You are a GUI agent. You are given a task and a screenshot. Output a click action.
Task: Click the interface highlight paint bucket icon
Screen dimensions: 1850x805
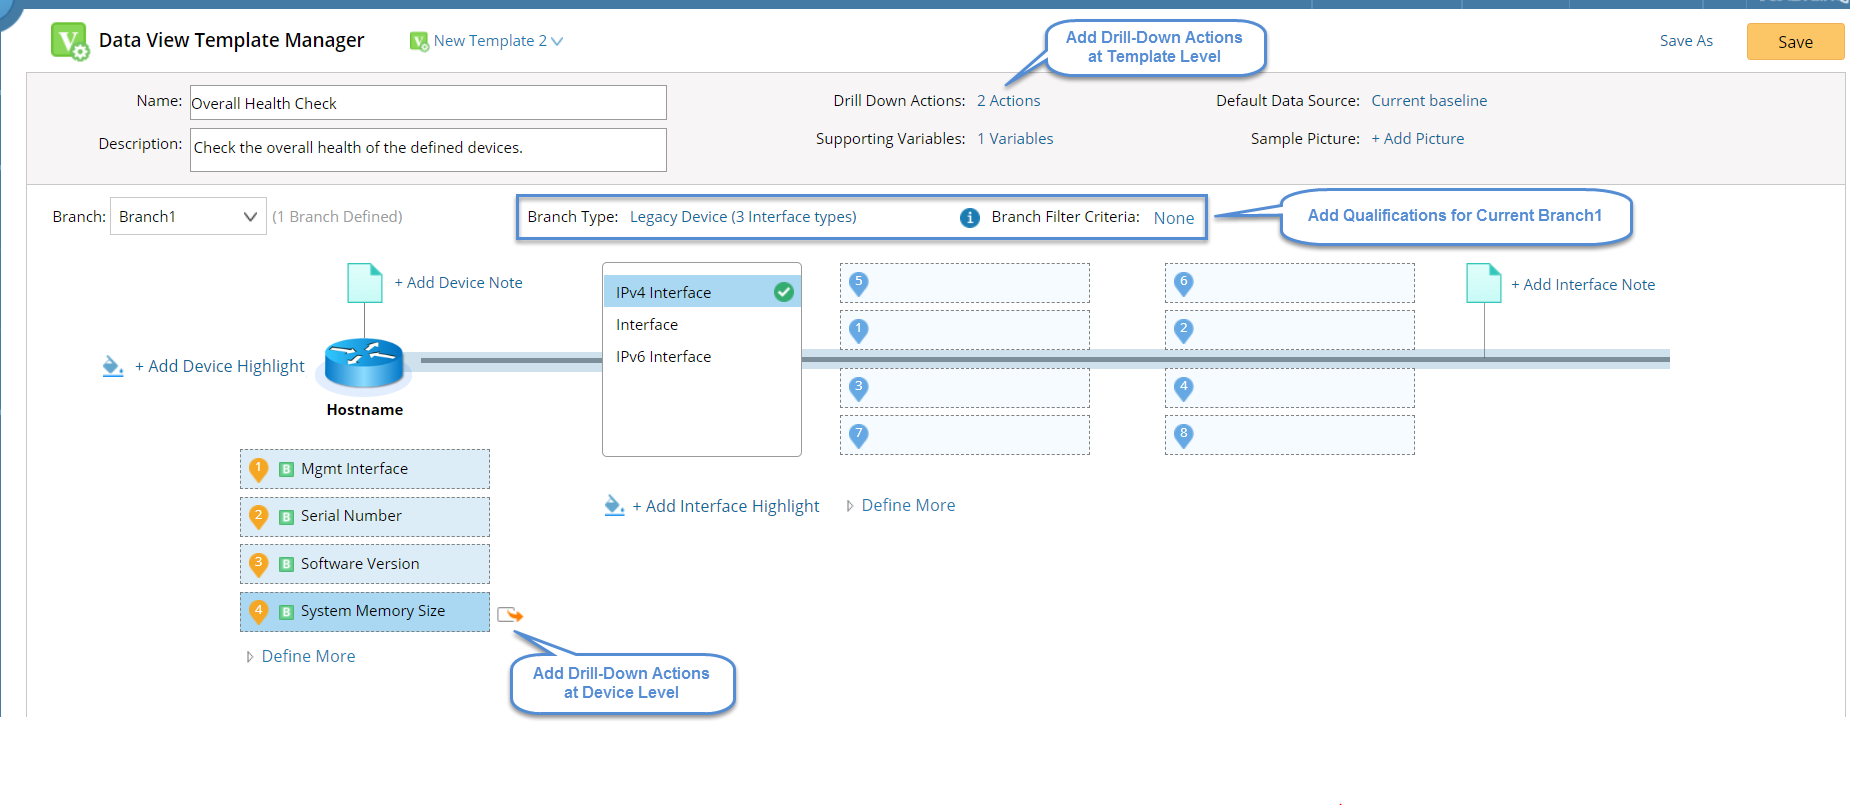614,506
